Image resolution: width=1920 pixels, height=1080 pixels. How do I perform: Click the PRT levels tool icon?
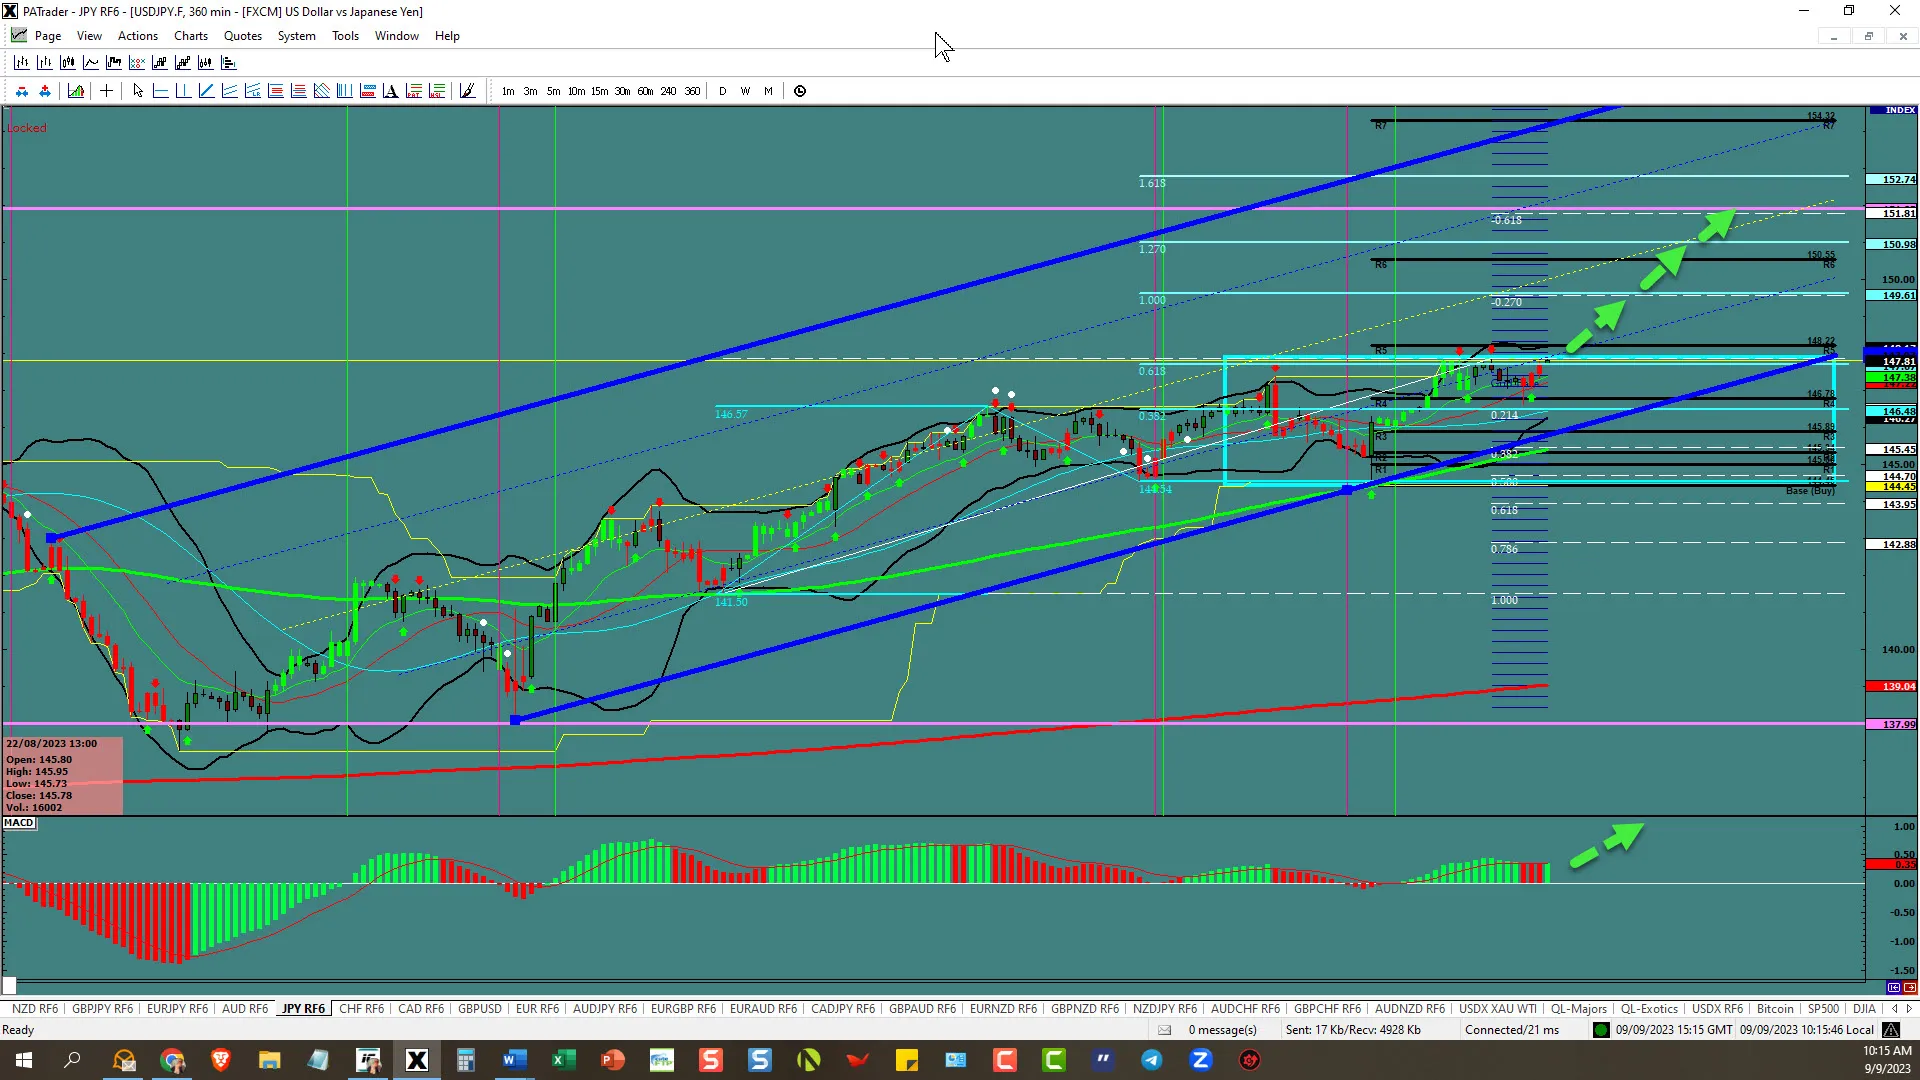[413, 91]
